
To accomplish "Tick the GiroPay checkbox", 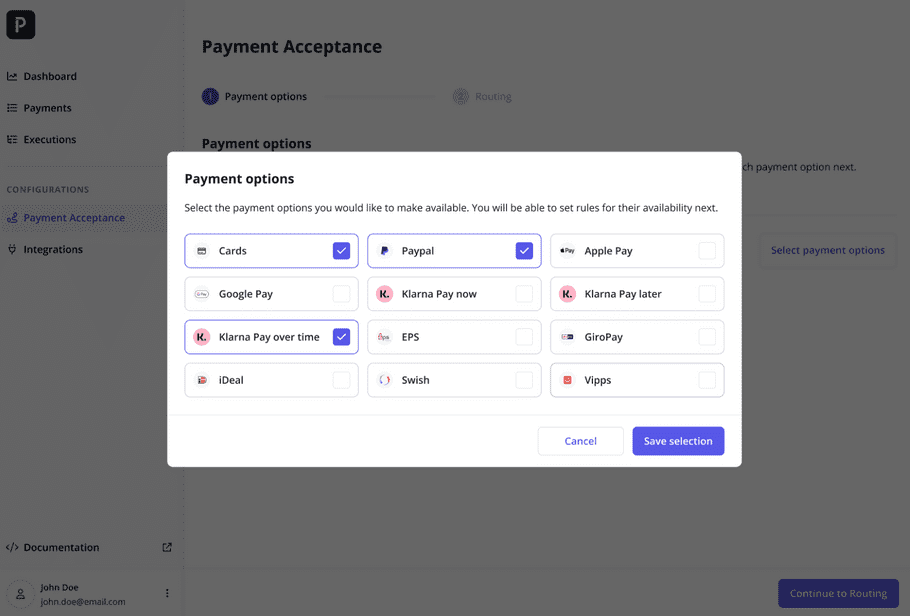I will coord(707,337).
